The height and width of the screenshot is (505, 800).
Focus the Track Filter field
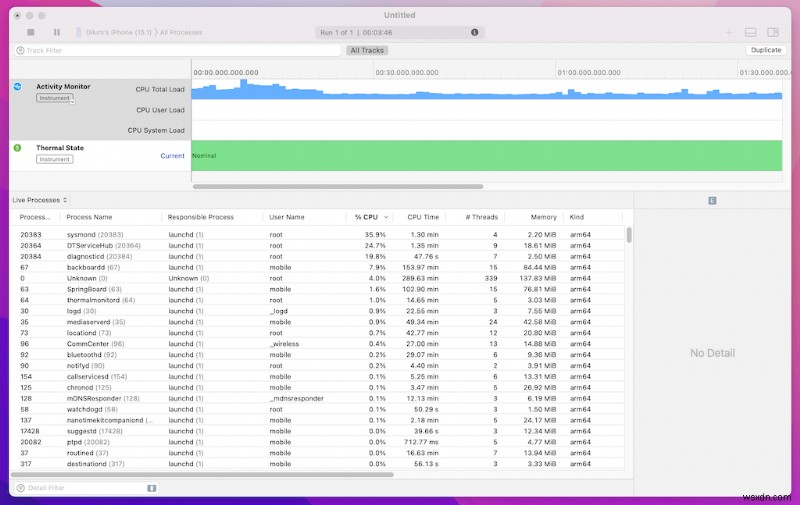click(x=177, y=50)
